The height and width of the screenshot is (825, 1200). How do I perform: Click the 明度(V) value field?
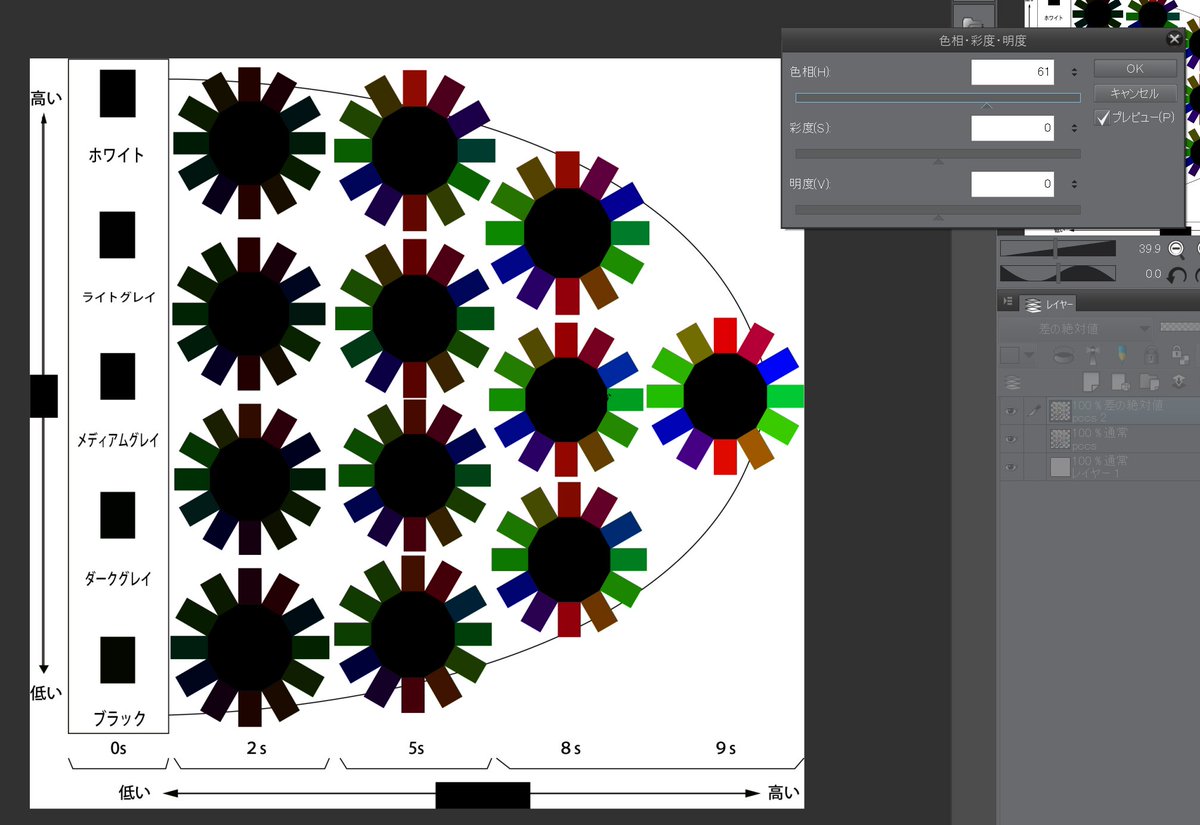pos(1012,184)
